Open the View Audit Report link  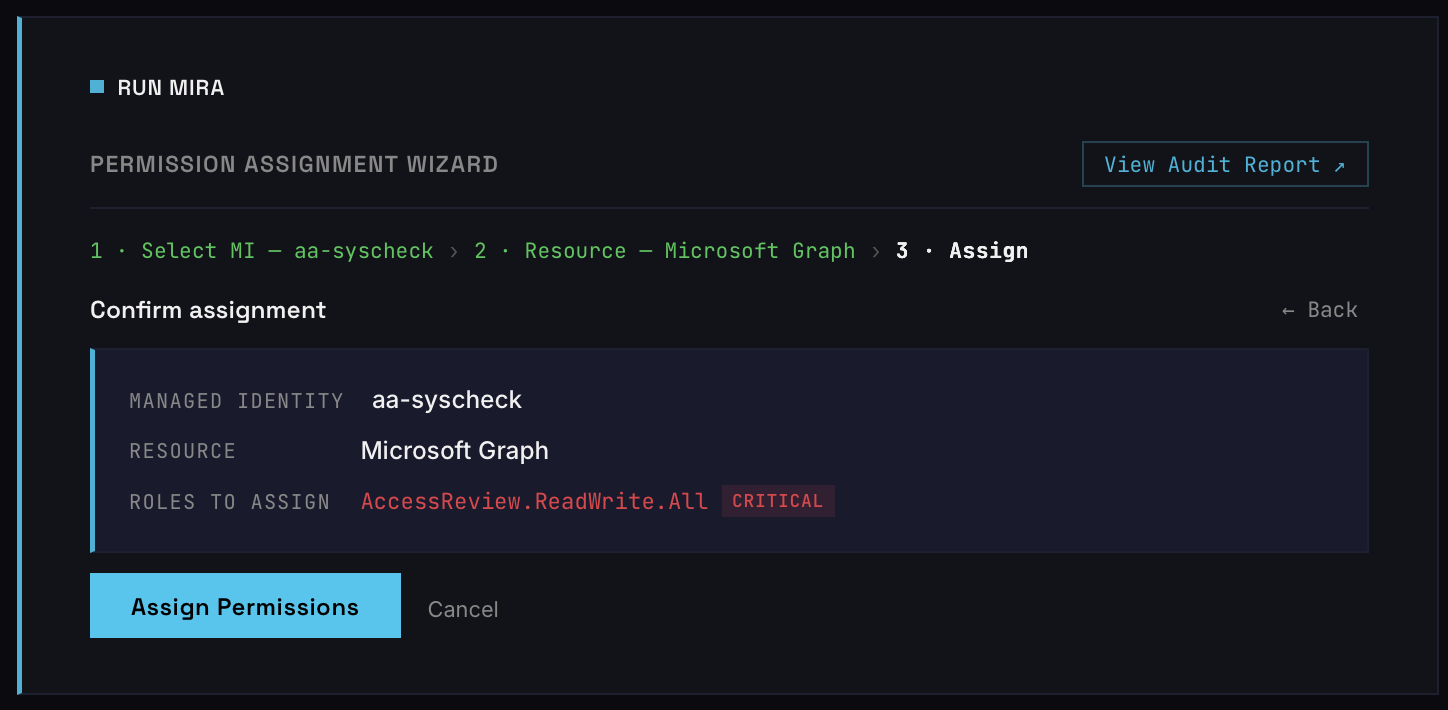1225,164
